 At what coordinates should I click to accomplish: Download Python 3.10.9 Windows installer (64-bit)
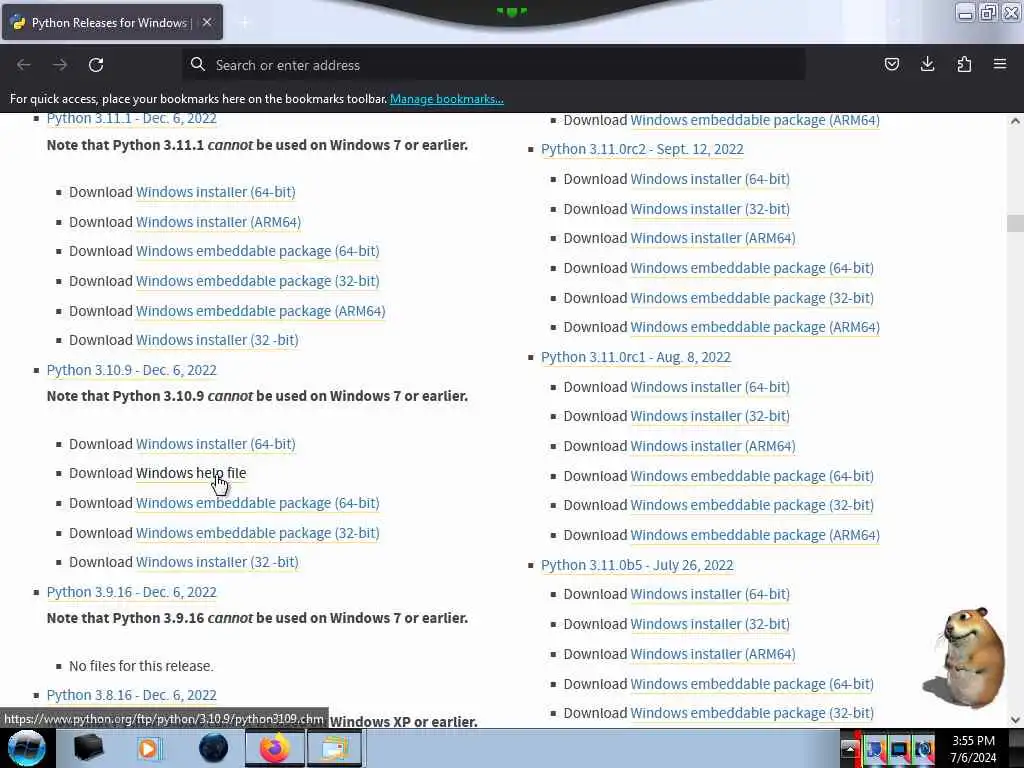216,444
